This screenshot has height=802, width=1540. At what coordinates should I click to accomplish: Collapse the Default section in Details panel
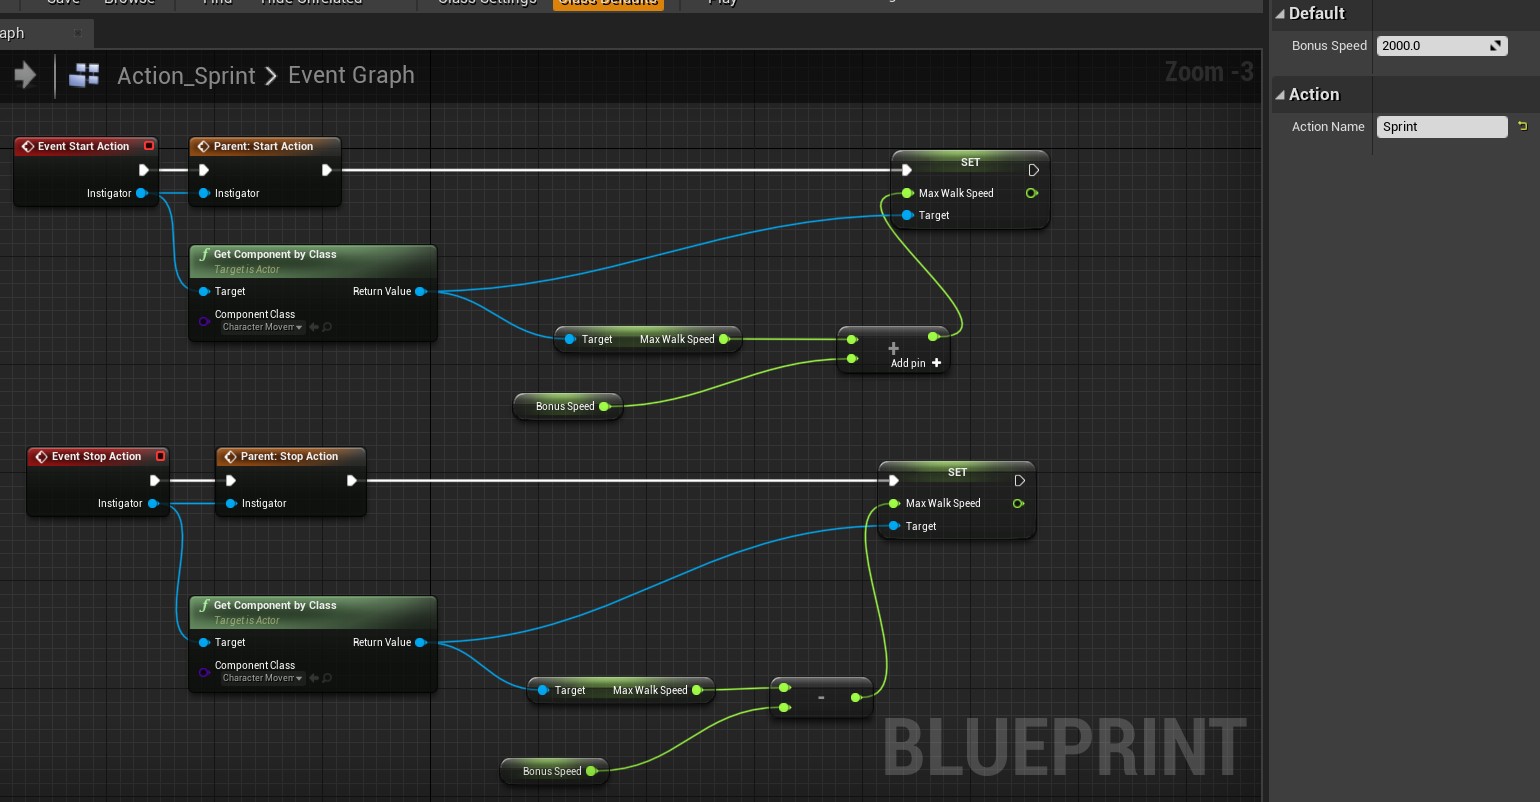(1280, 14)
